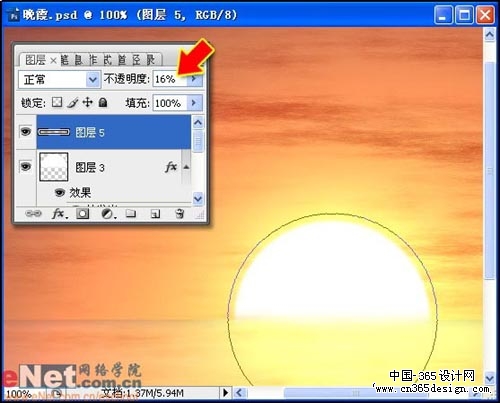Lock transparent pixels icon
Screen dimensions: 500x403
[57, 102]
